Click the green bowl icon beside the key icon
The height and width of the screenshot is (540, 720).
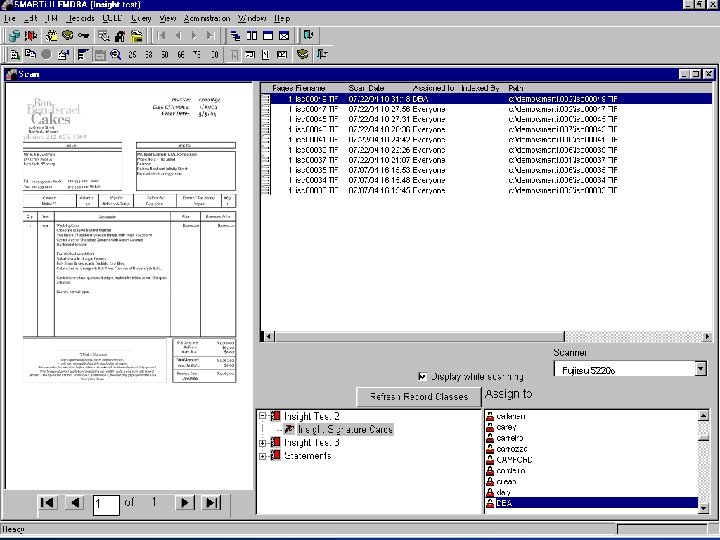click(x=68, y=35)
